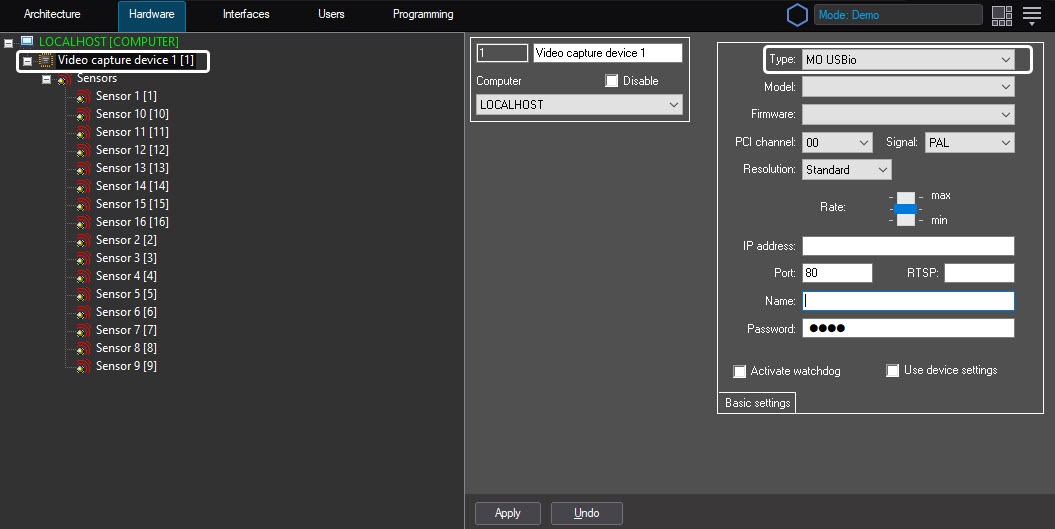Click the Password input field

click(x=908, y=328)
